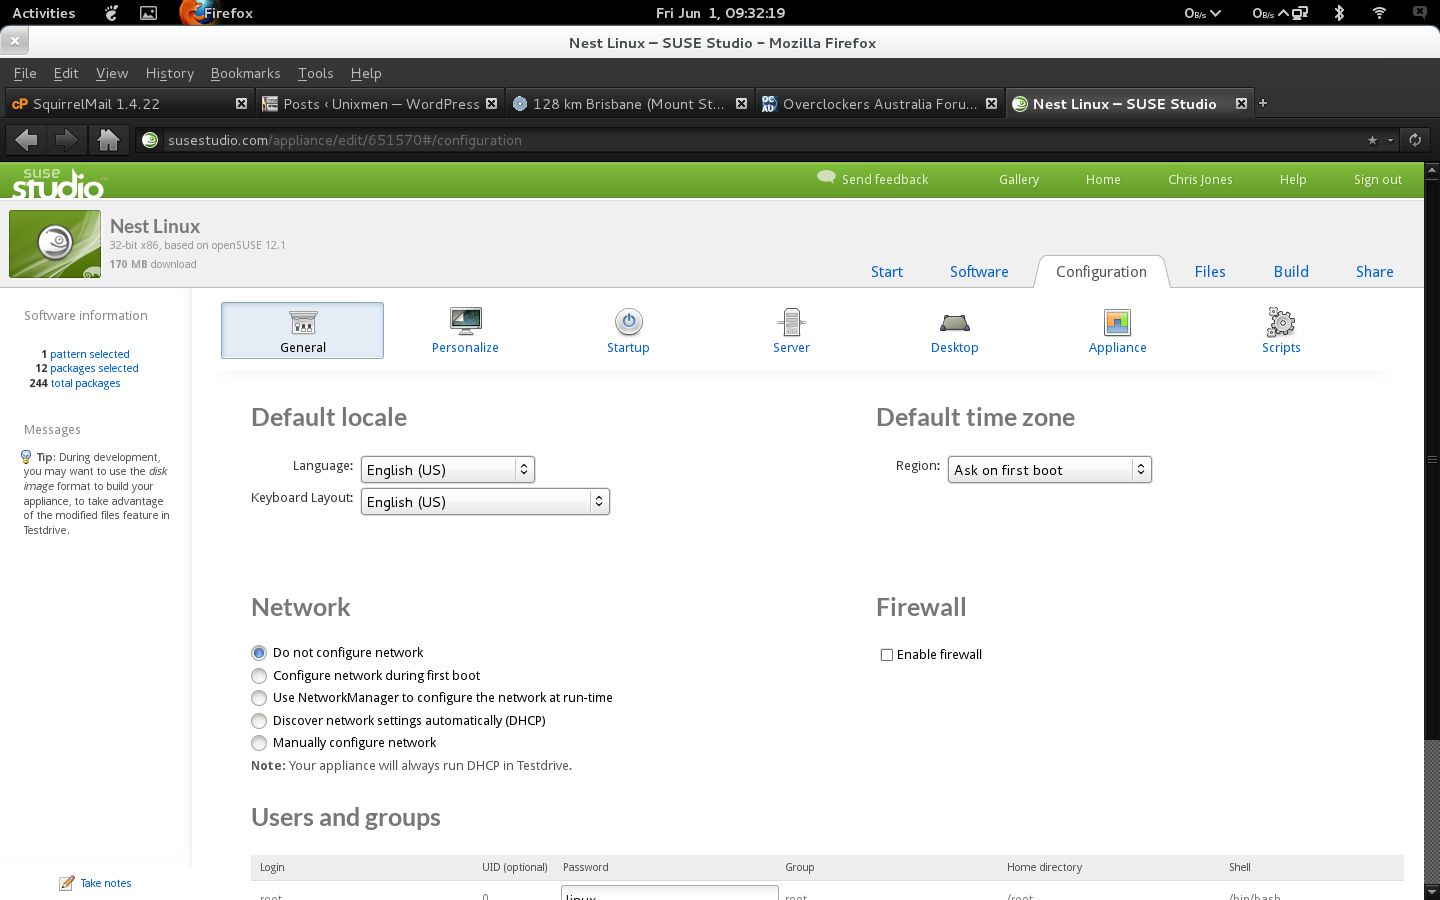The width and height of the screenshot is (1440, 900).
Task: Open the Keyboard Layout dropdown
Action: click(485, 502)
